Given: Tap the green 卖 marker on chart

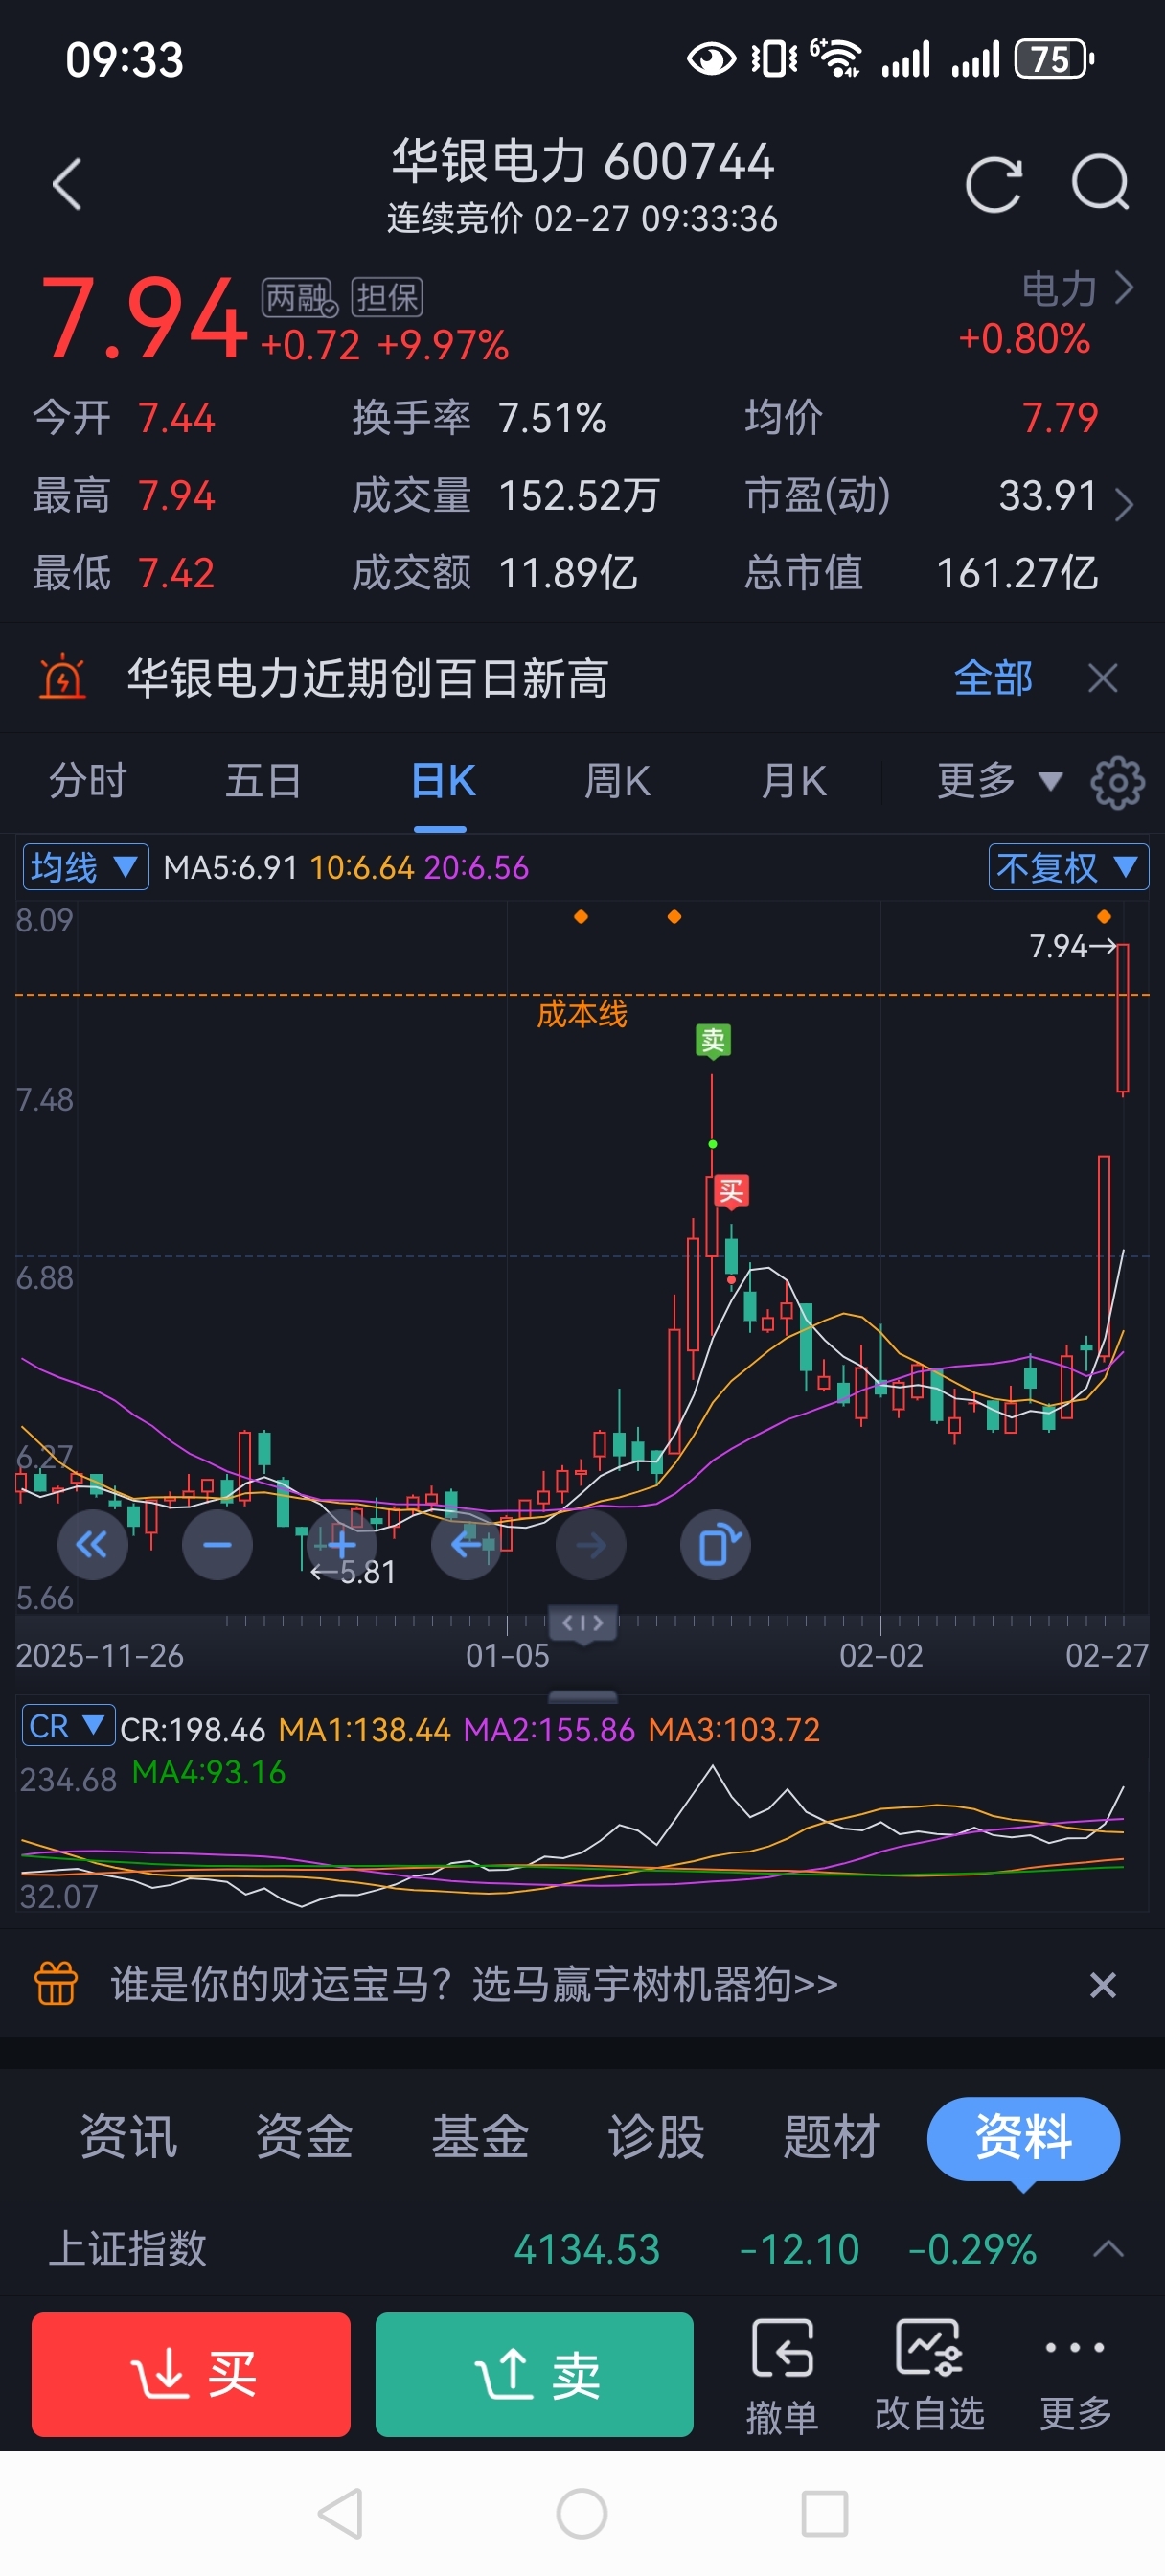Looking at the screenshot, I should click(713, 1041).
